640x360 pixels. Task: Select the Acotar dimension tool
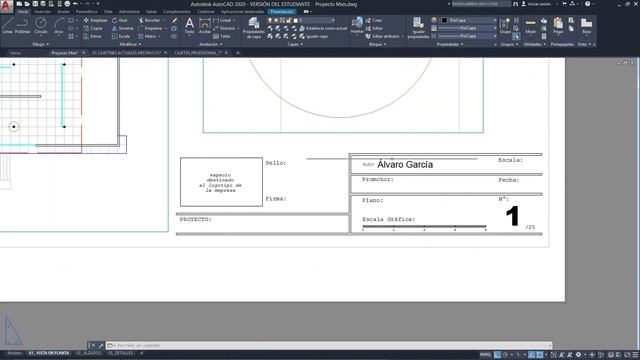coord(205,25)
